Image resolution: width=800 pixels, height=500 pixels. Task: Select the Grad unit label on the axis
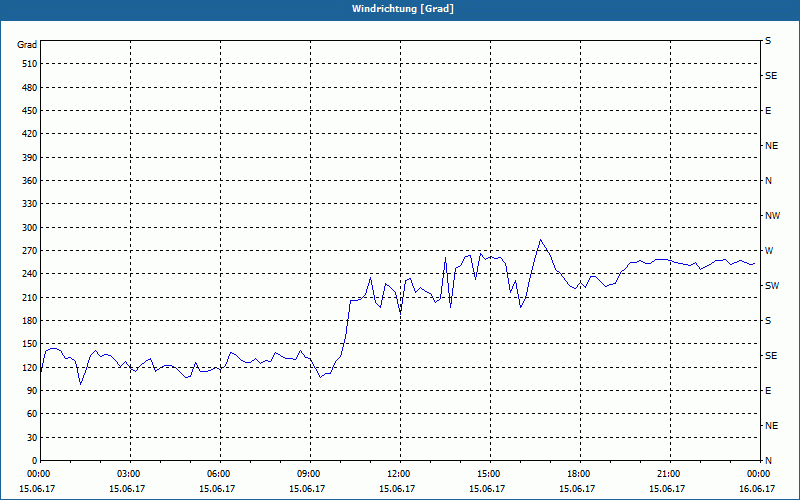click(27, 45)
